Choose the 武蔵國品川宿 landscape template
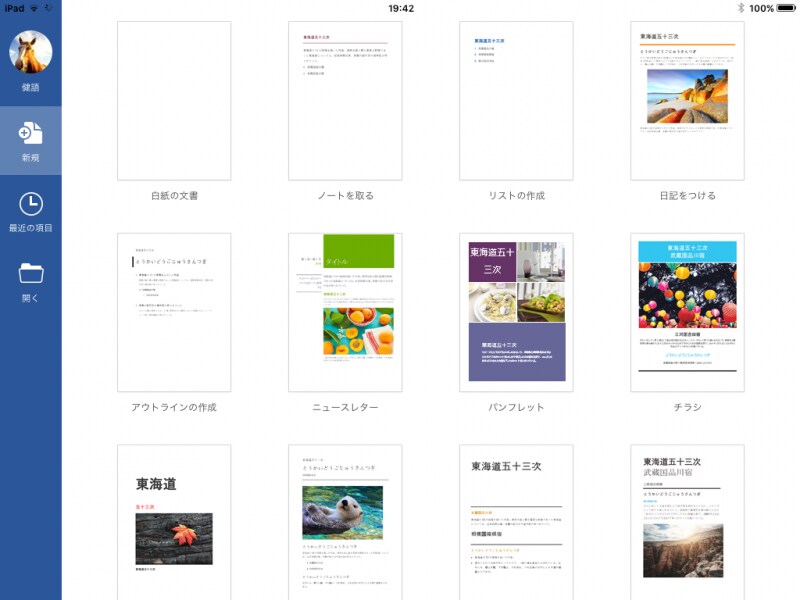 [x=687, y=520]
